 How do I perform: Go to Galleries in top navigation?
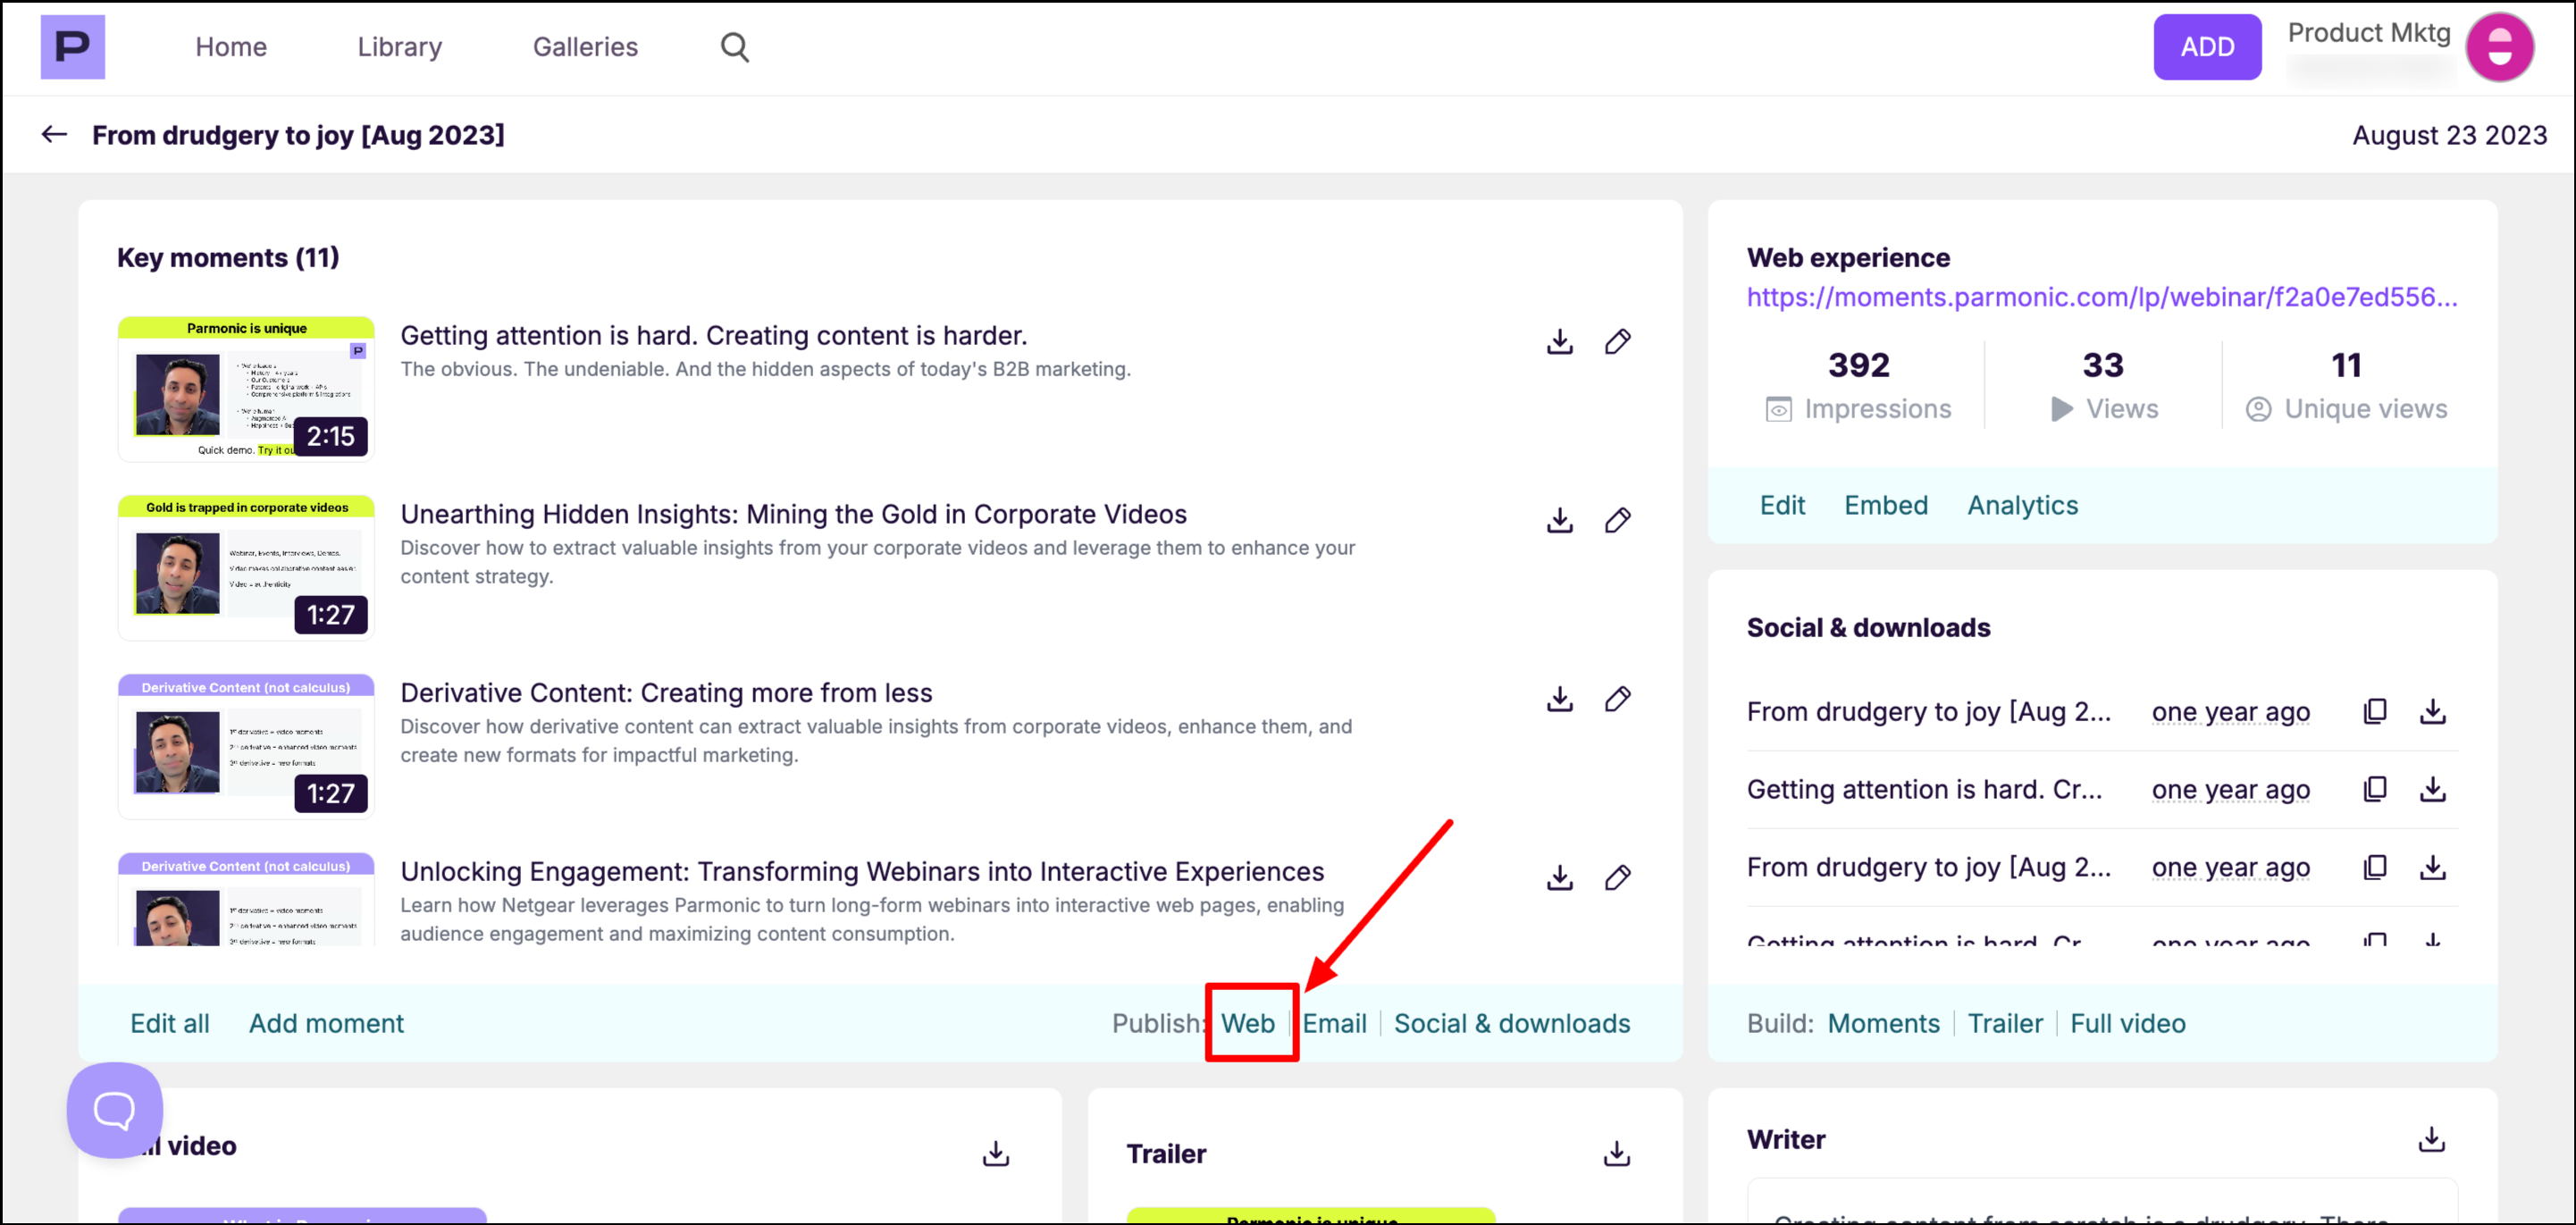(x=585, y=47)
